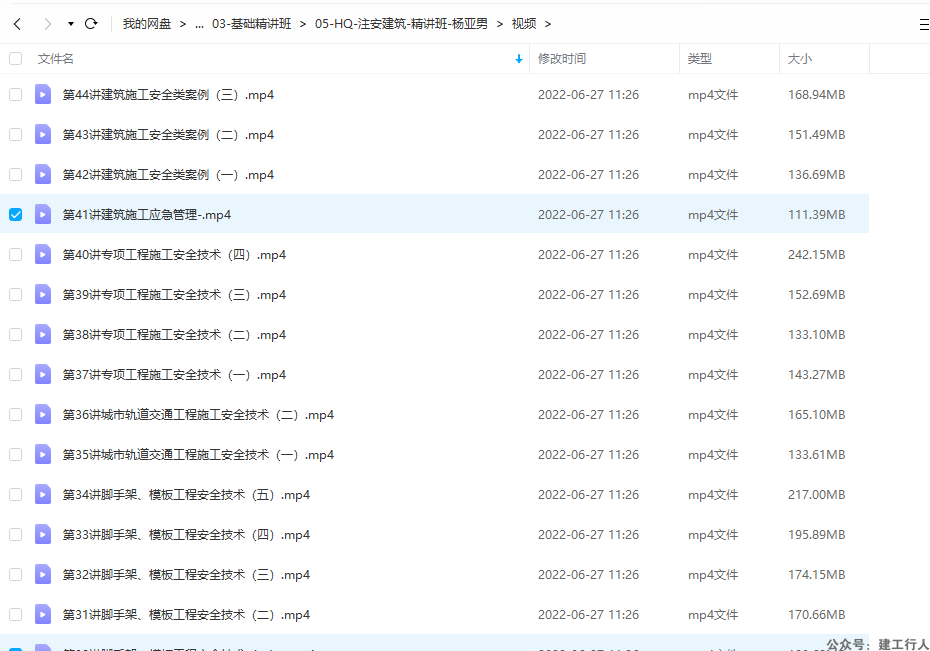The width and height of the screenshot is (930, 651).
Task: Navigate to 03-基础精讲班 breadcrumb folder
Action: pyautogui.click(x=251, y=24)
